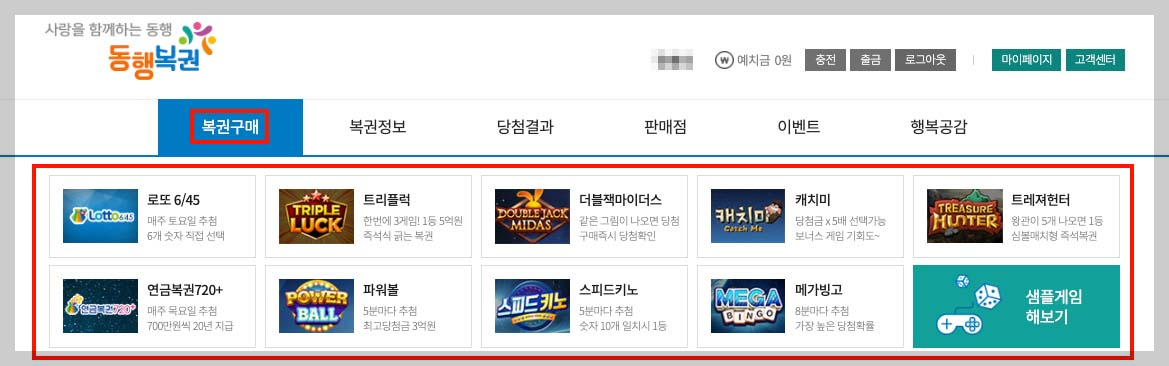Click the won deposit coin icon

723,60
